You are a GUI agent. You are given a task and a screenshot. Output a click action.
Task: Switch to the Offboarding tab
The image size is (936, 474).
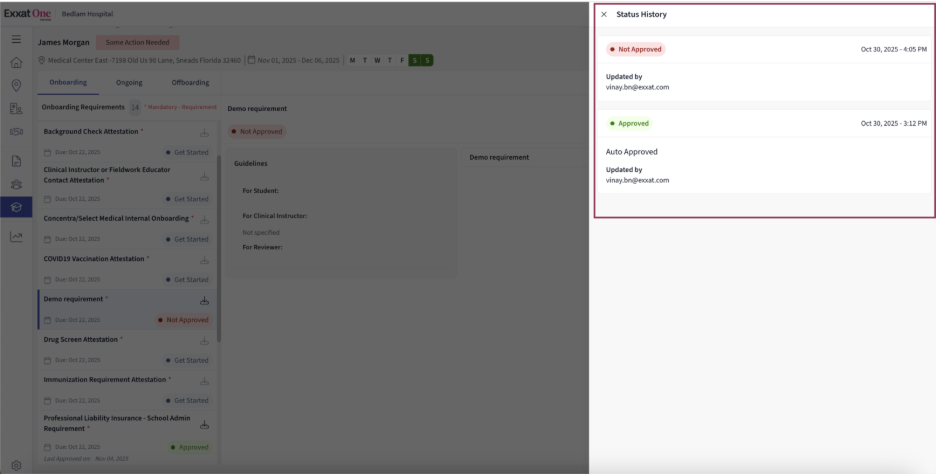[x=190, y=82]
